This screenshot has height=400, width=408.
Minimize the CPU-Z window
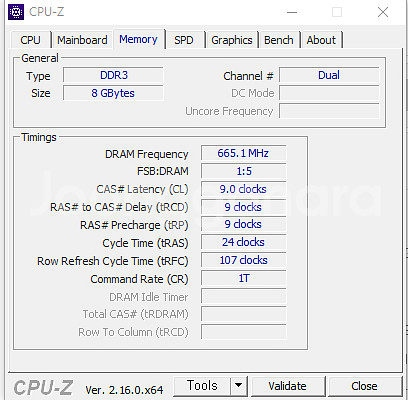point(292,12)
